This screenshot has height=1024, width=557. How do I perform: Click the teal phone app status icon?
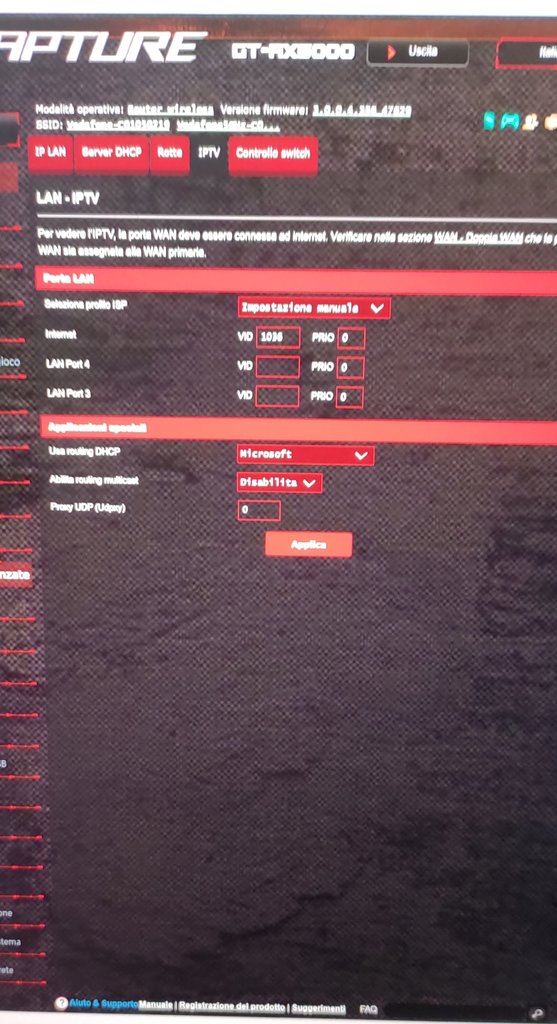[489, 121]
